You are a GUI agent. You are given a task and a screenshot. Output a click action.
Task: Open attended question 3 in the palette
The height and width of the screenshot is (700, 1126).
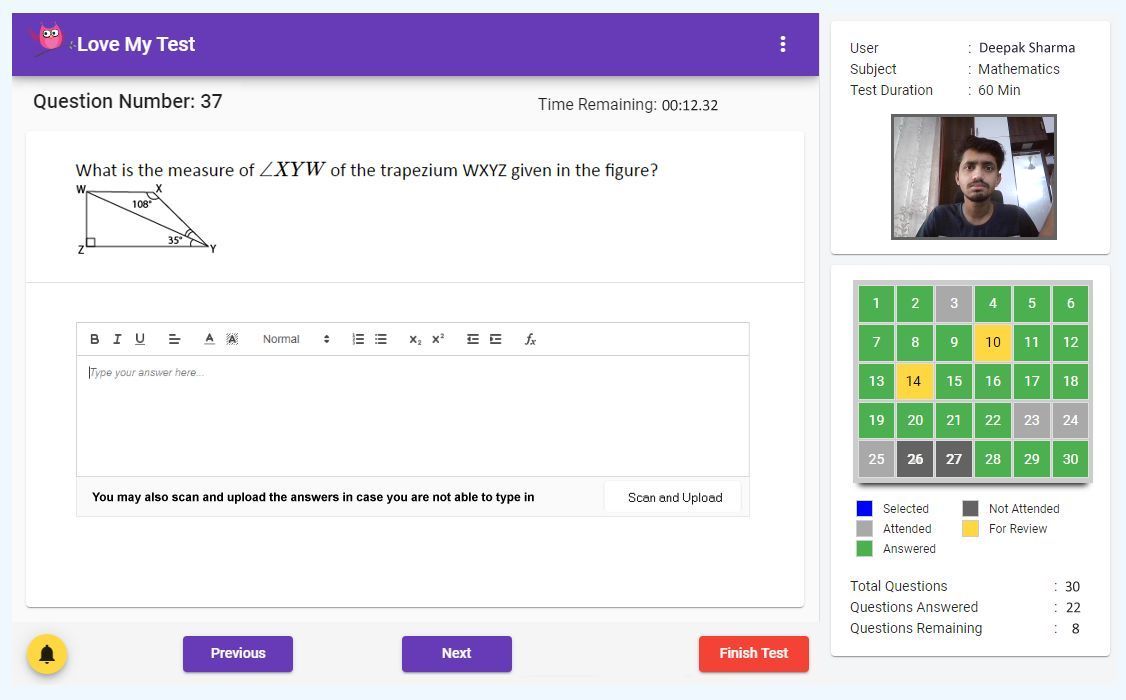[954, 303]
